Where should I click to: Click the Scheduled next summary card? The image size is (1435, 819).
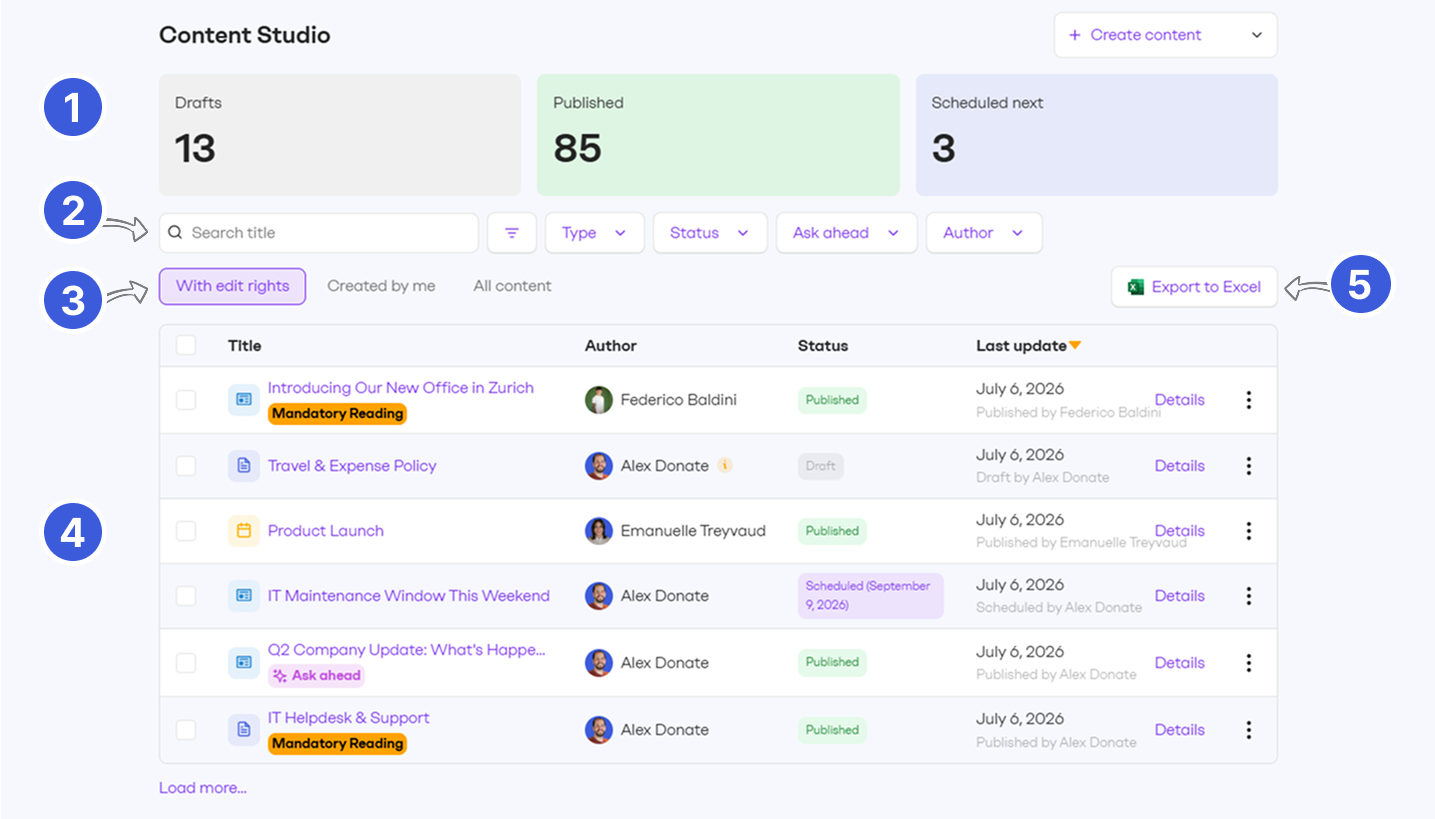[1097, 135]
